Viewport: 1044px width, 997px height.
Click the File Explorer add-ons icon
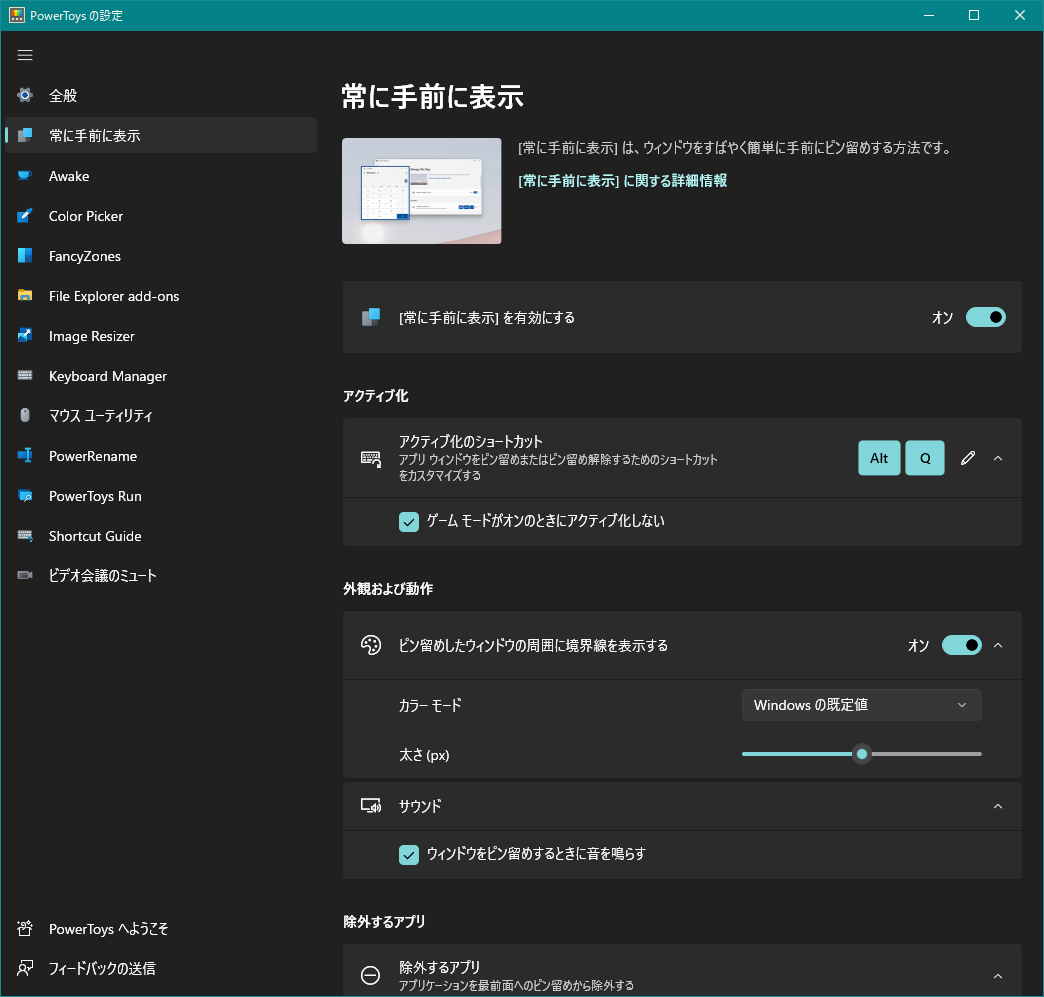25,296
